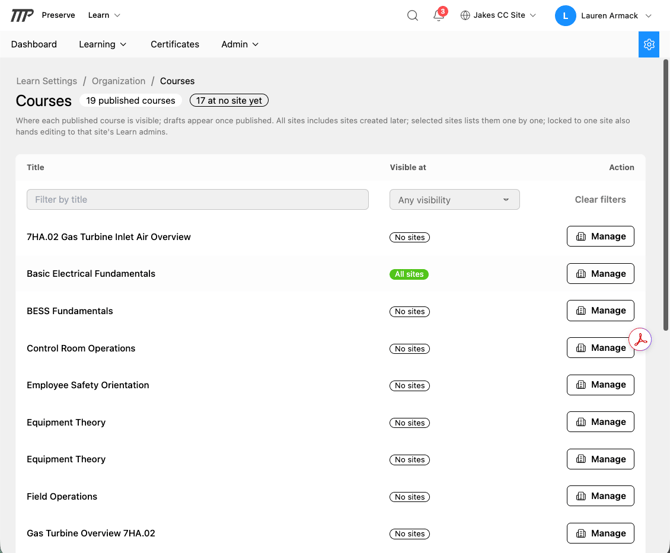670x553 pixels.
Task: Click No sites badge for Field Operations
Action: (x=409, y=497)
